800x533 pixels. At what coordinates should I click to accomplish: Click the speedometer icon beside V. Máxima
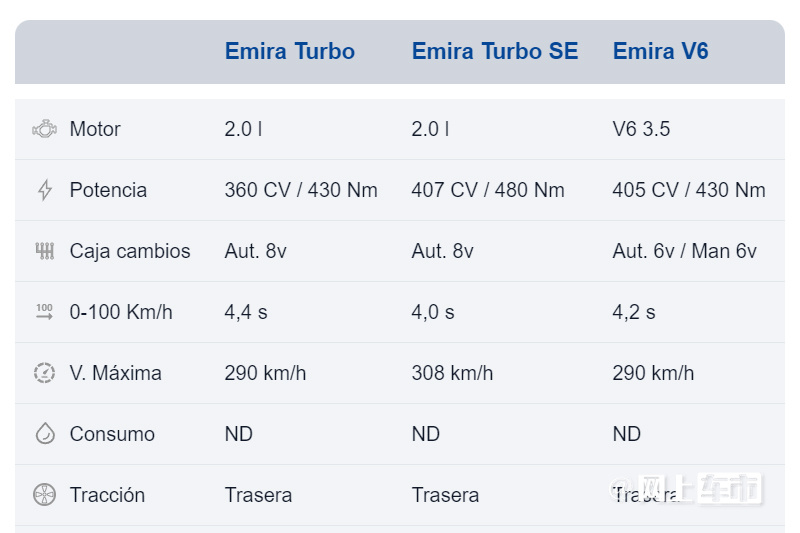point(44,373)
